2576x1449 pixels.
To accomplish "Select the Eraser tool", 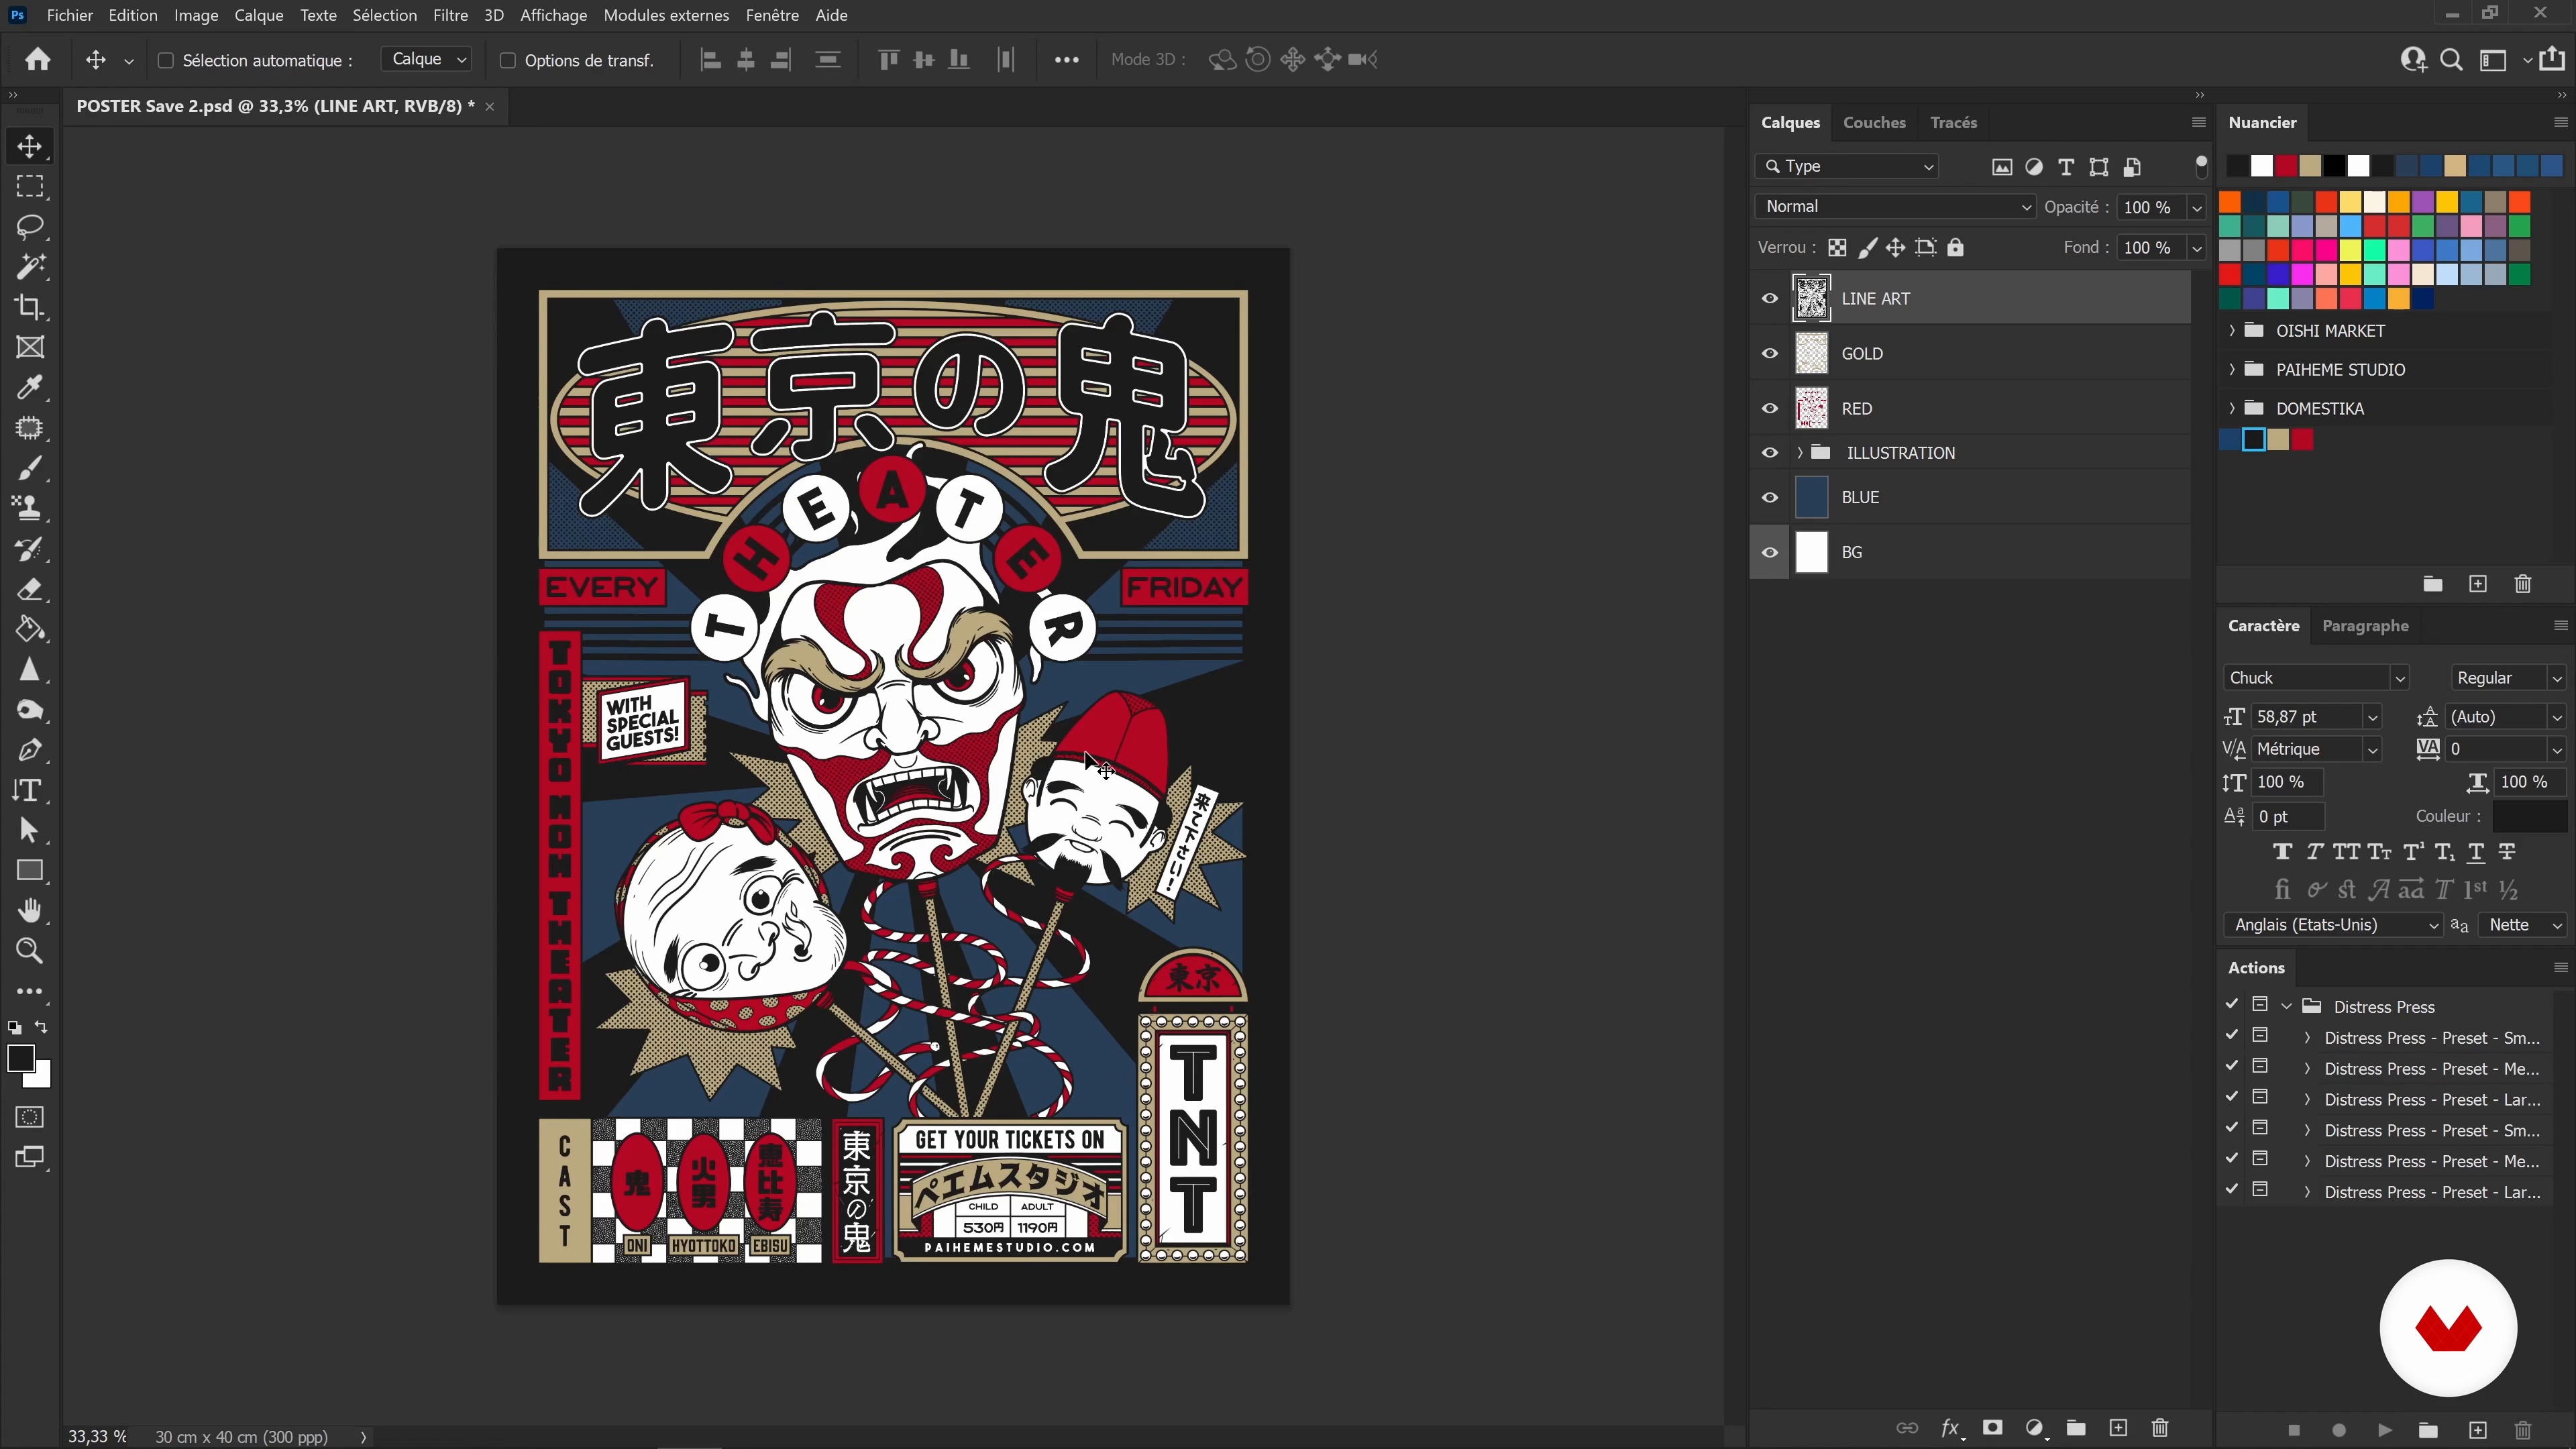I will (30, 589).
